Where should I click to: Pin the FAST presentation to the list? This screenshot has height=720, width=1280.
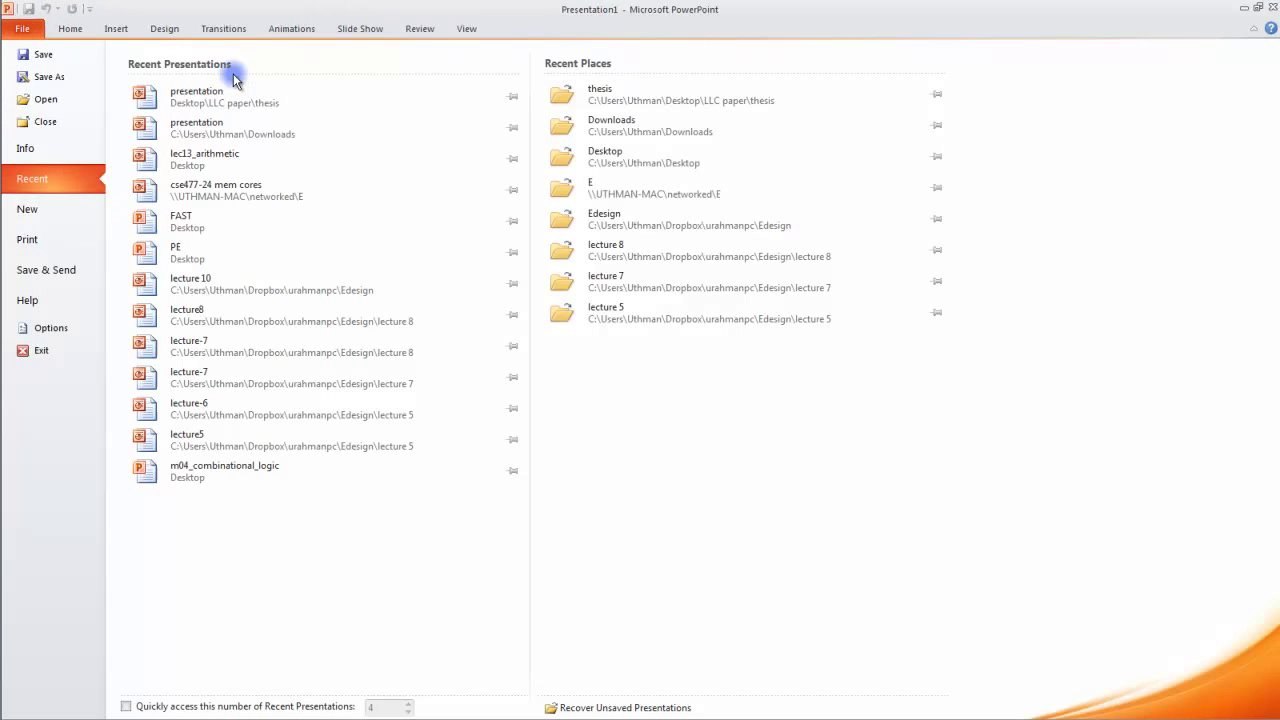point(513,221)
